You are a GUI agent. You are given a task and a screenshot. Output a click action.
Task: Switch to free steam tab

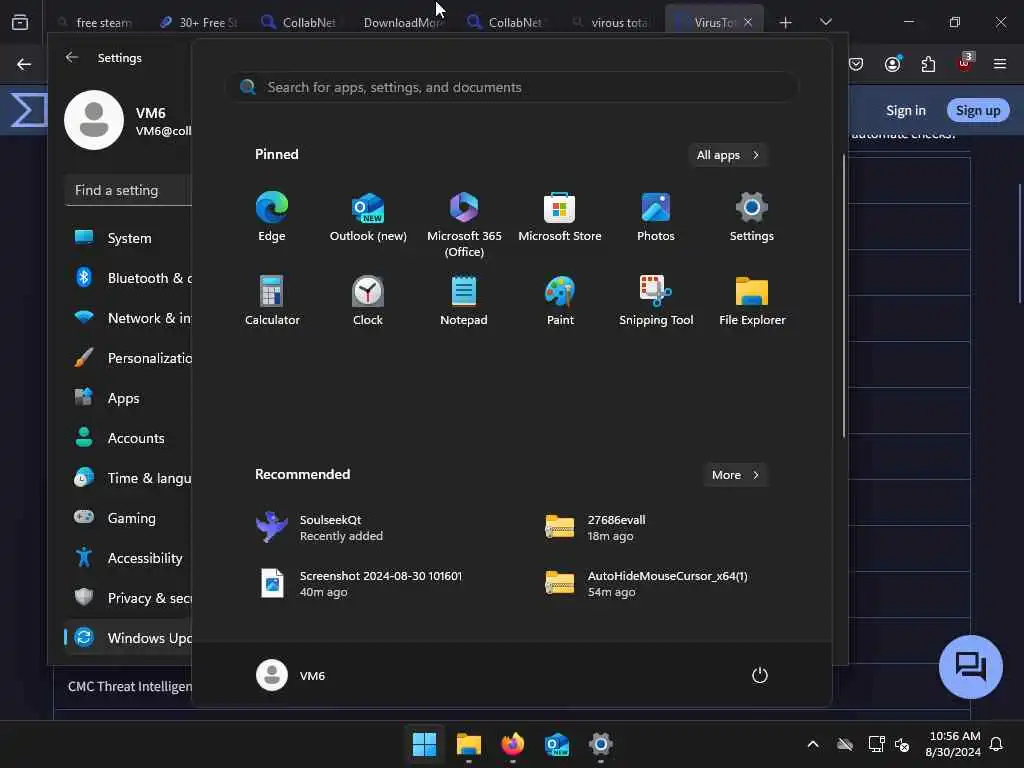point(95,23)
